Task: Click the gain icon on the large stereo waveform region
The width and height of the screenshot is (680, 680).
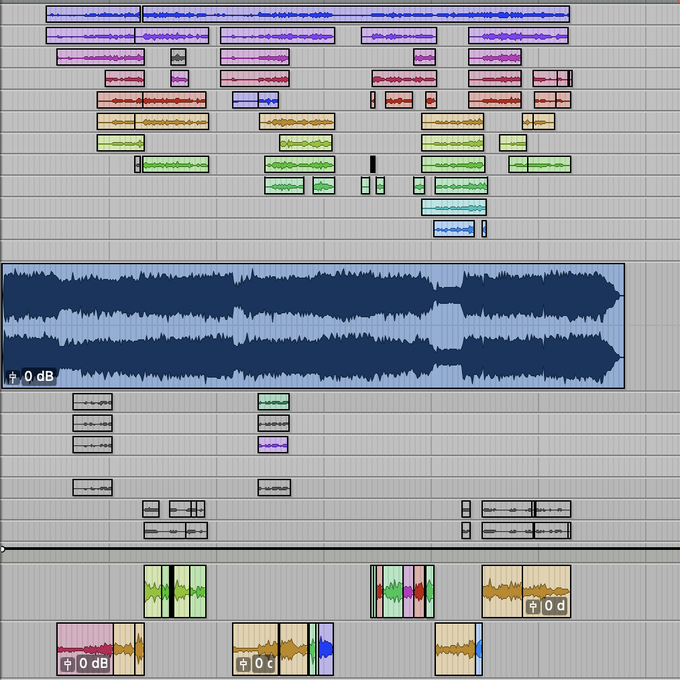Action: tap(13, 377)
